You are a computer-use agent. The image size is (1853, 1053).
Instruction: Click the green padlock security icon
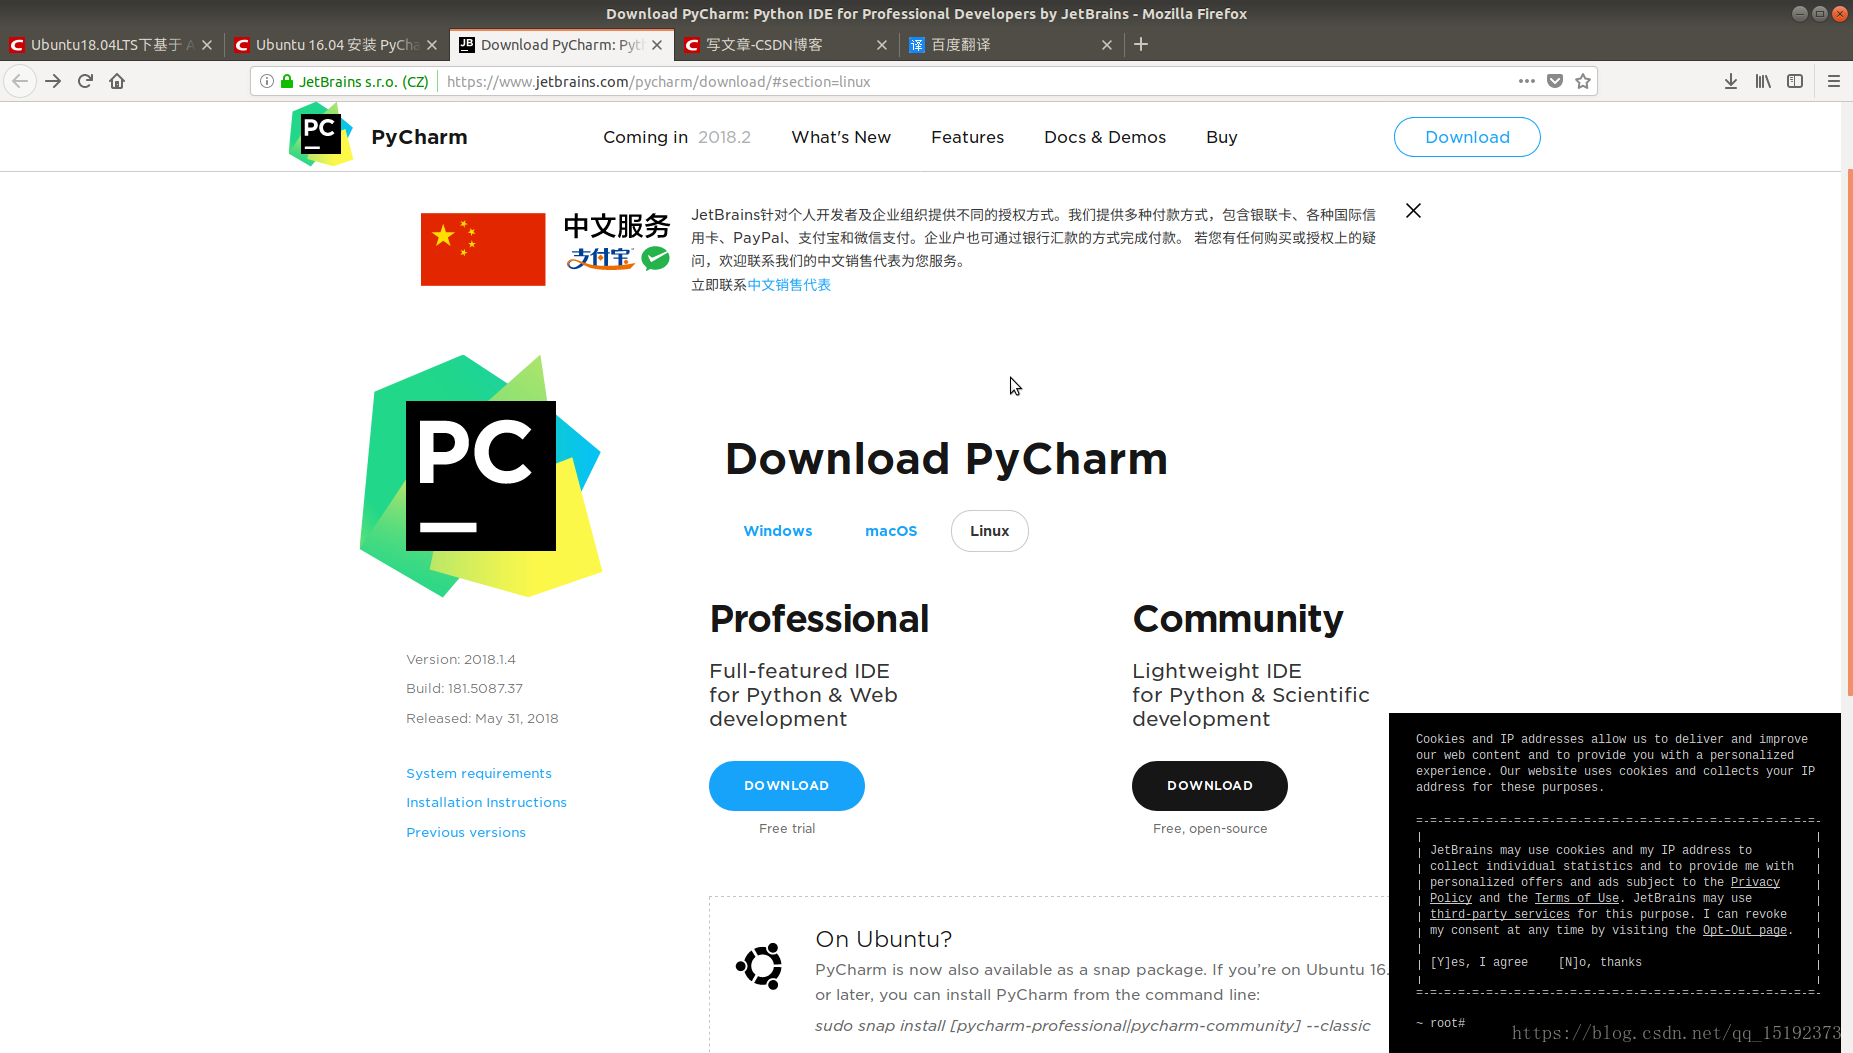coord(287,81)
